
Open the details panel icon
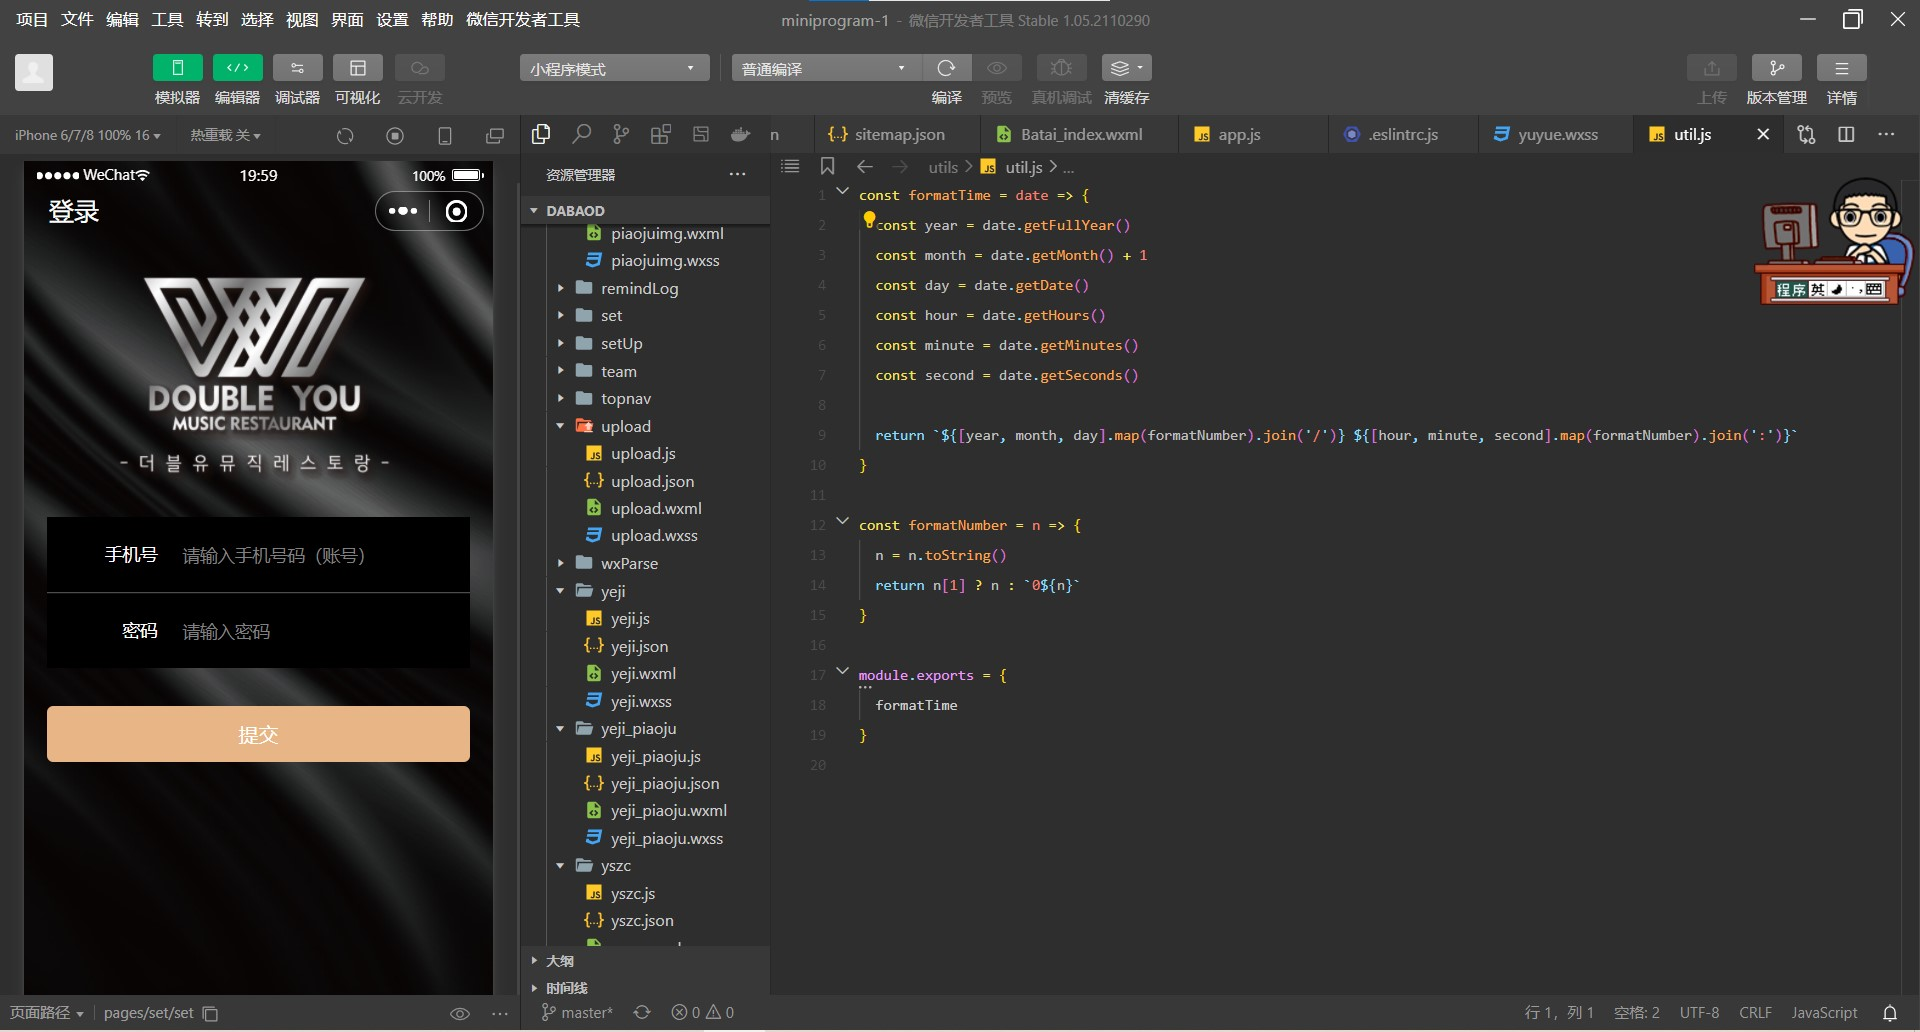[1841, 68]
